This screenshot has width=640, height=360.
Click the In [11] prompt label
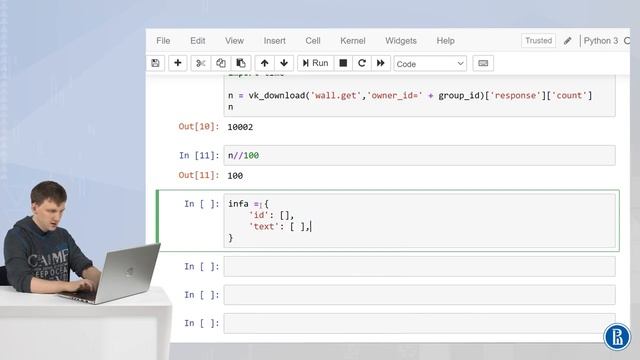pyautogui.click(x=199, y=156)
